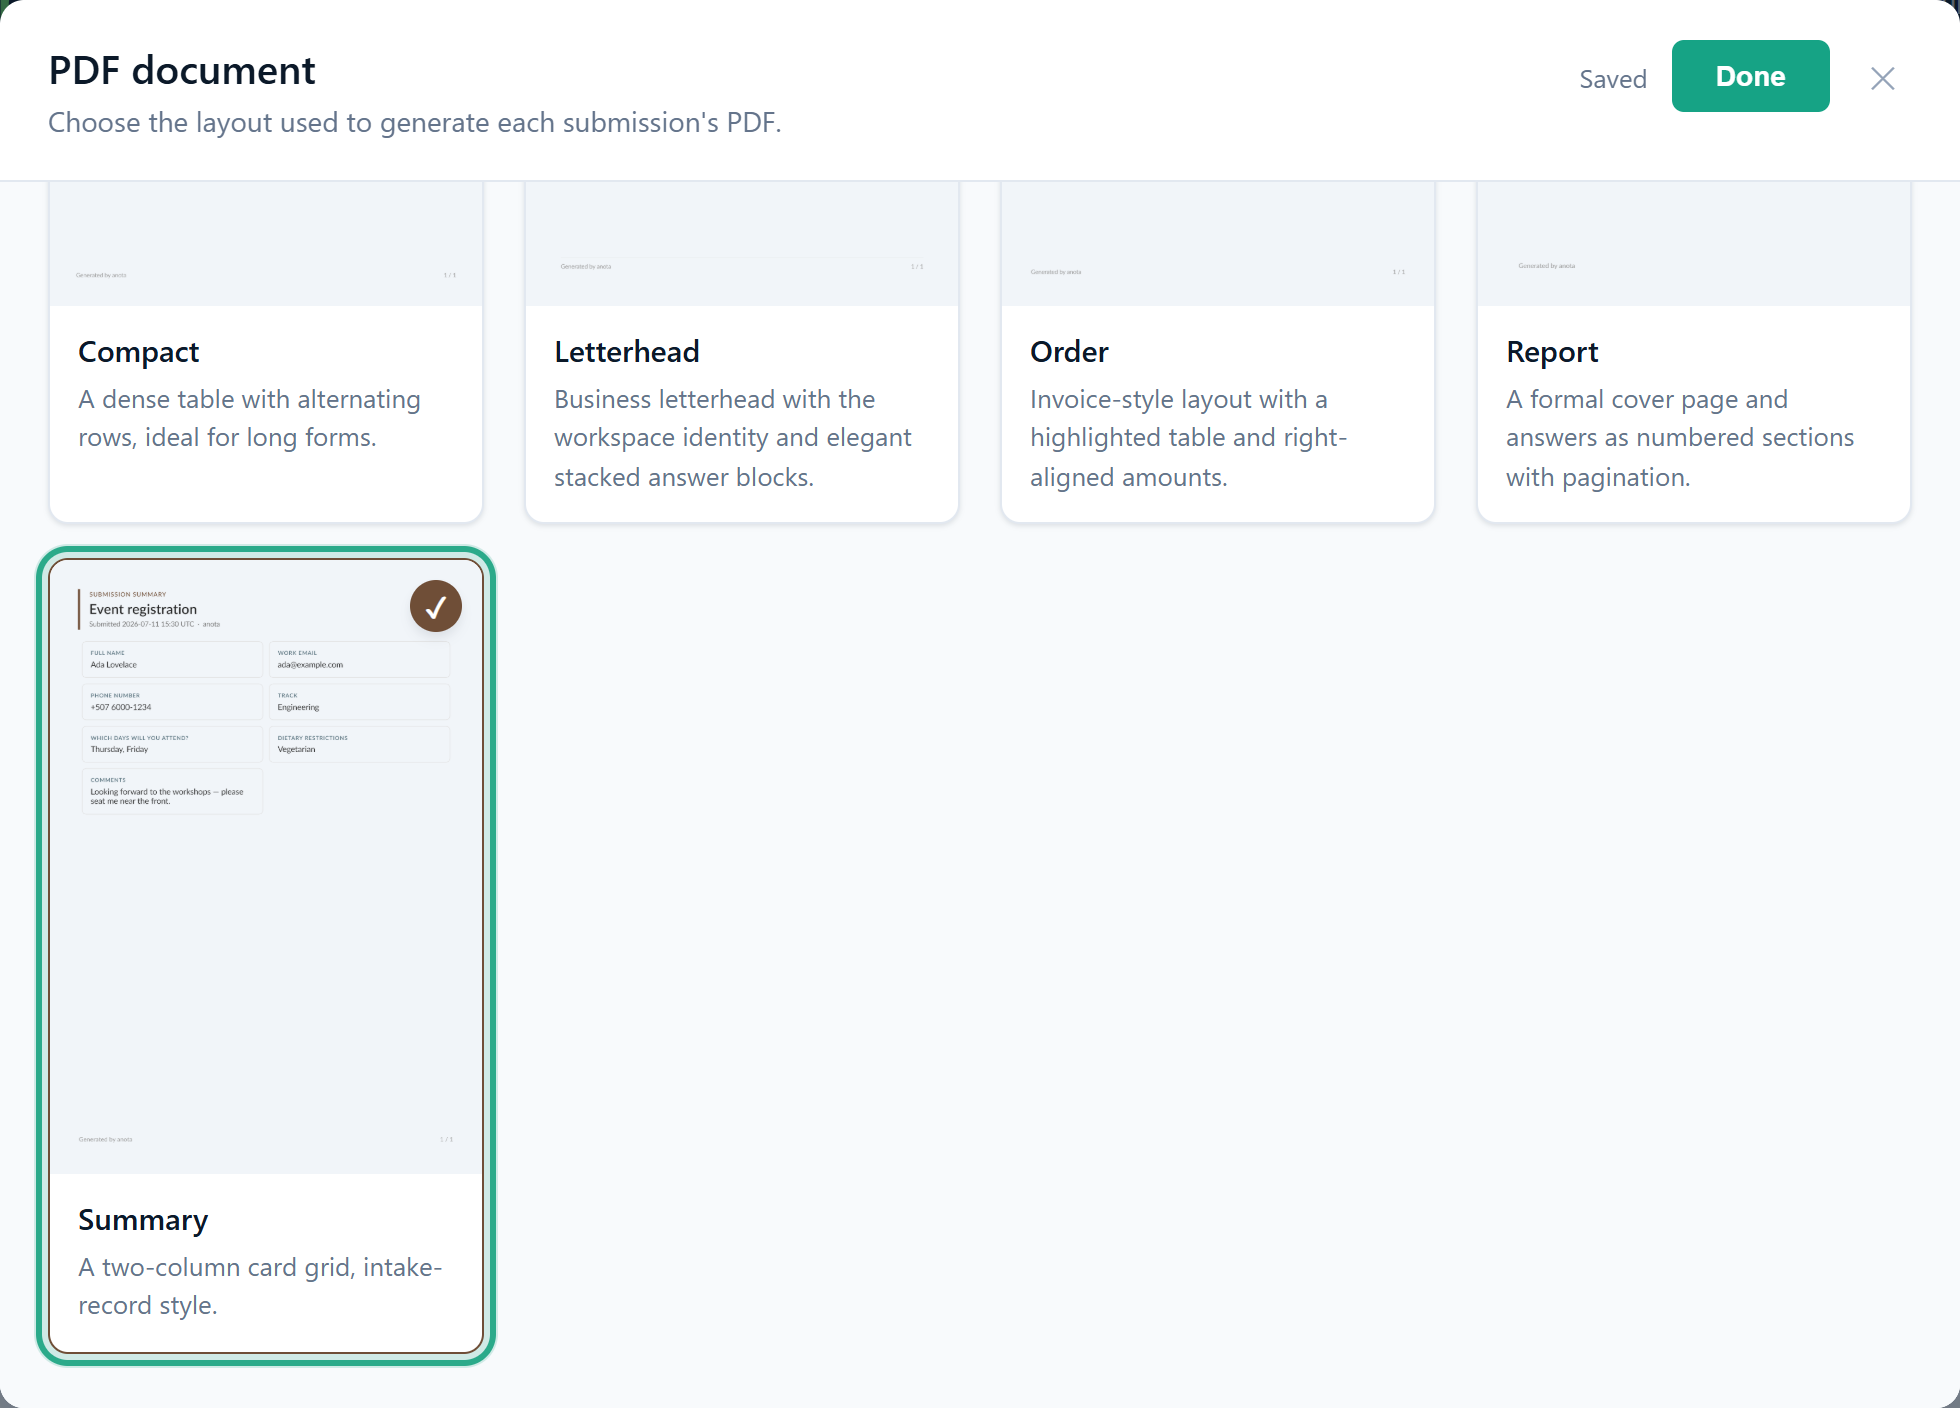Image resolution: width=1960 pixels, height=1408 pixels.
Task: Open the Summary layout preview thumbnail
Action: pyautogui.click(x=266, y=866)
